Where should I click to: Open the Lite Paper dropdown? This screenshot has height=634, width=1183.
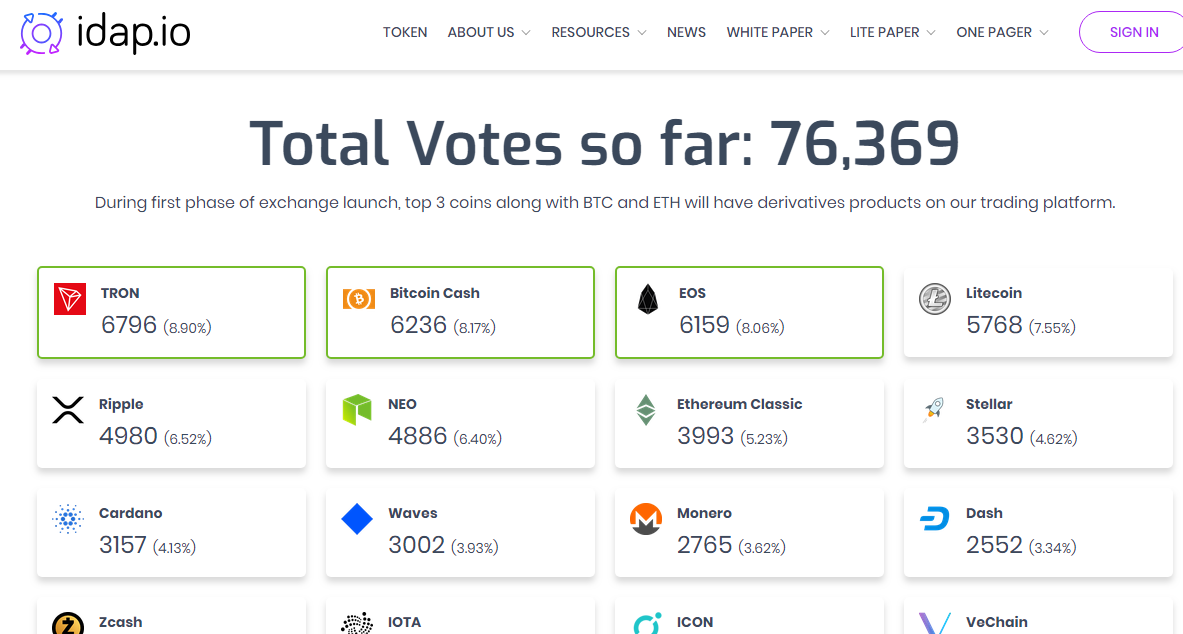(x=892, y=32)
